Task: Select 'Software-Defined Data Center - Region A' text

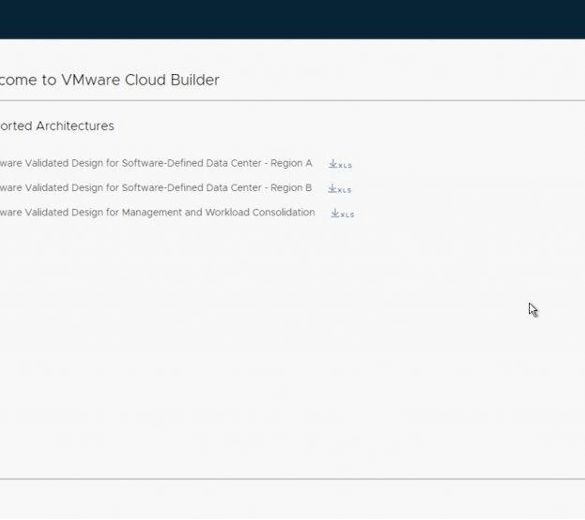Action: [x=217, y=163]
